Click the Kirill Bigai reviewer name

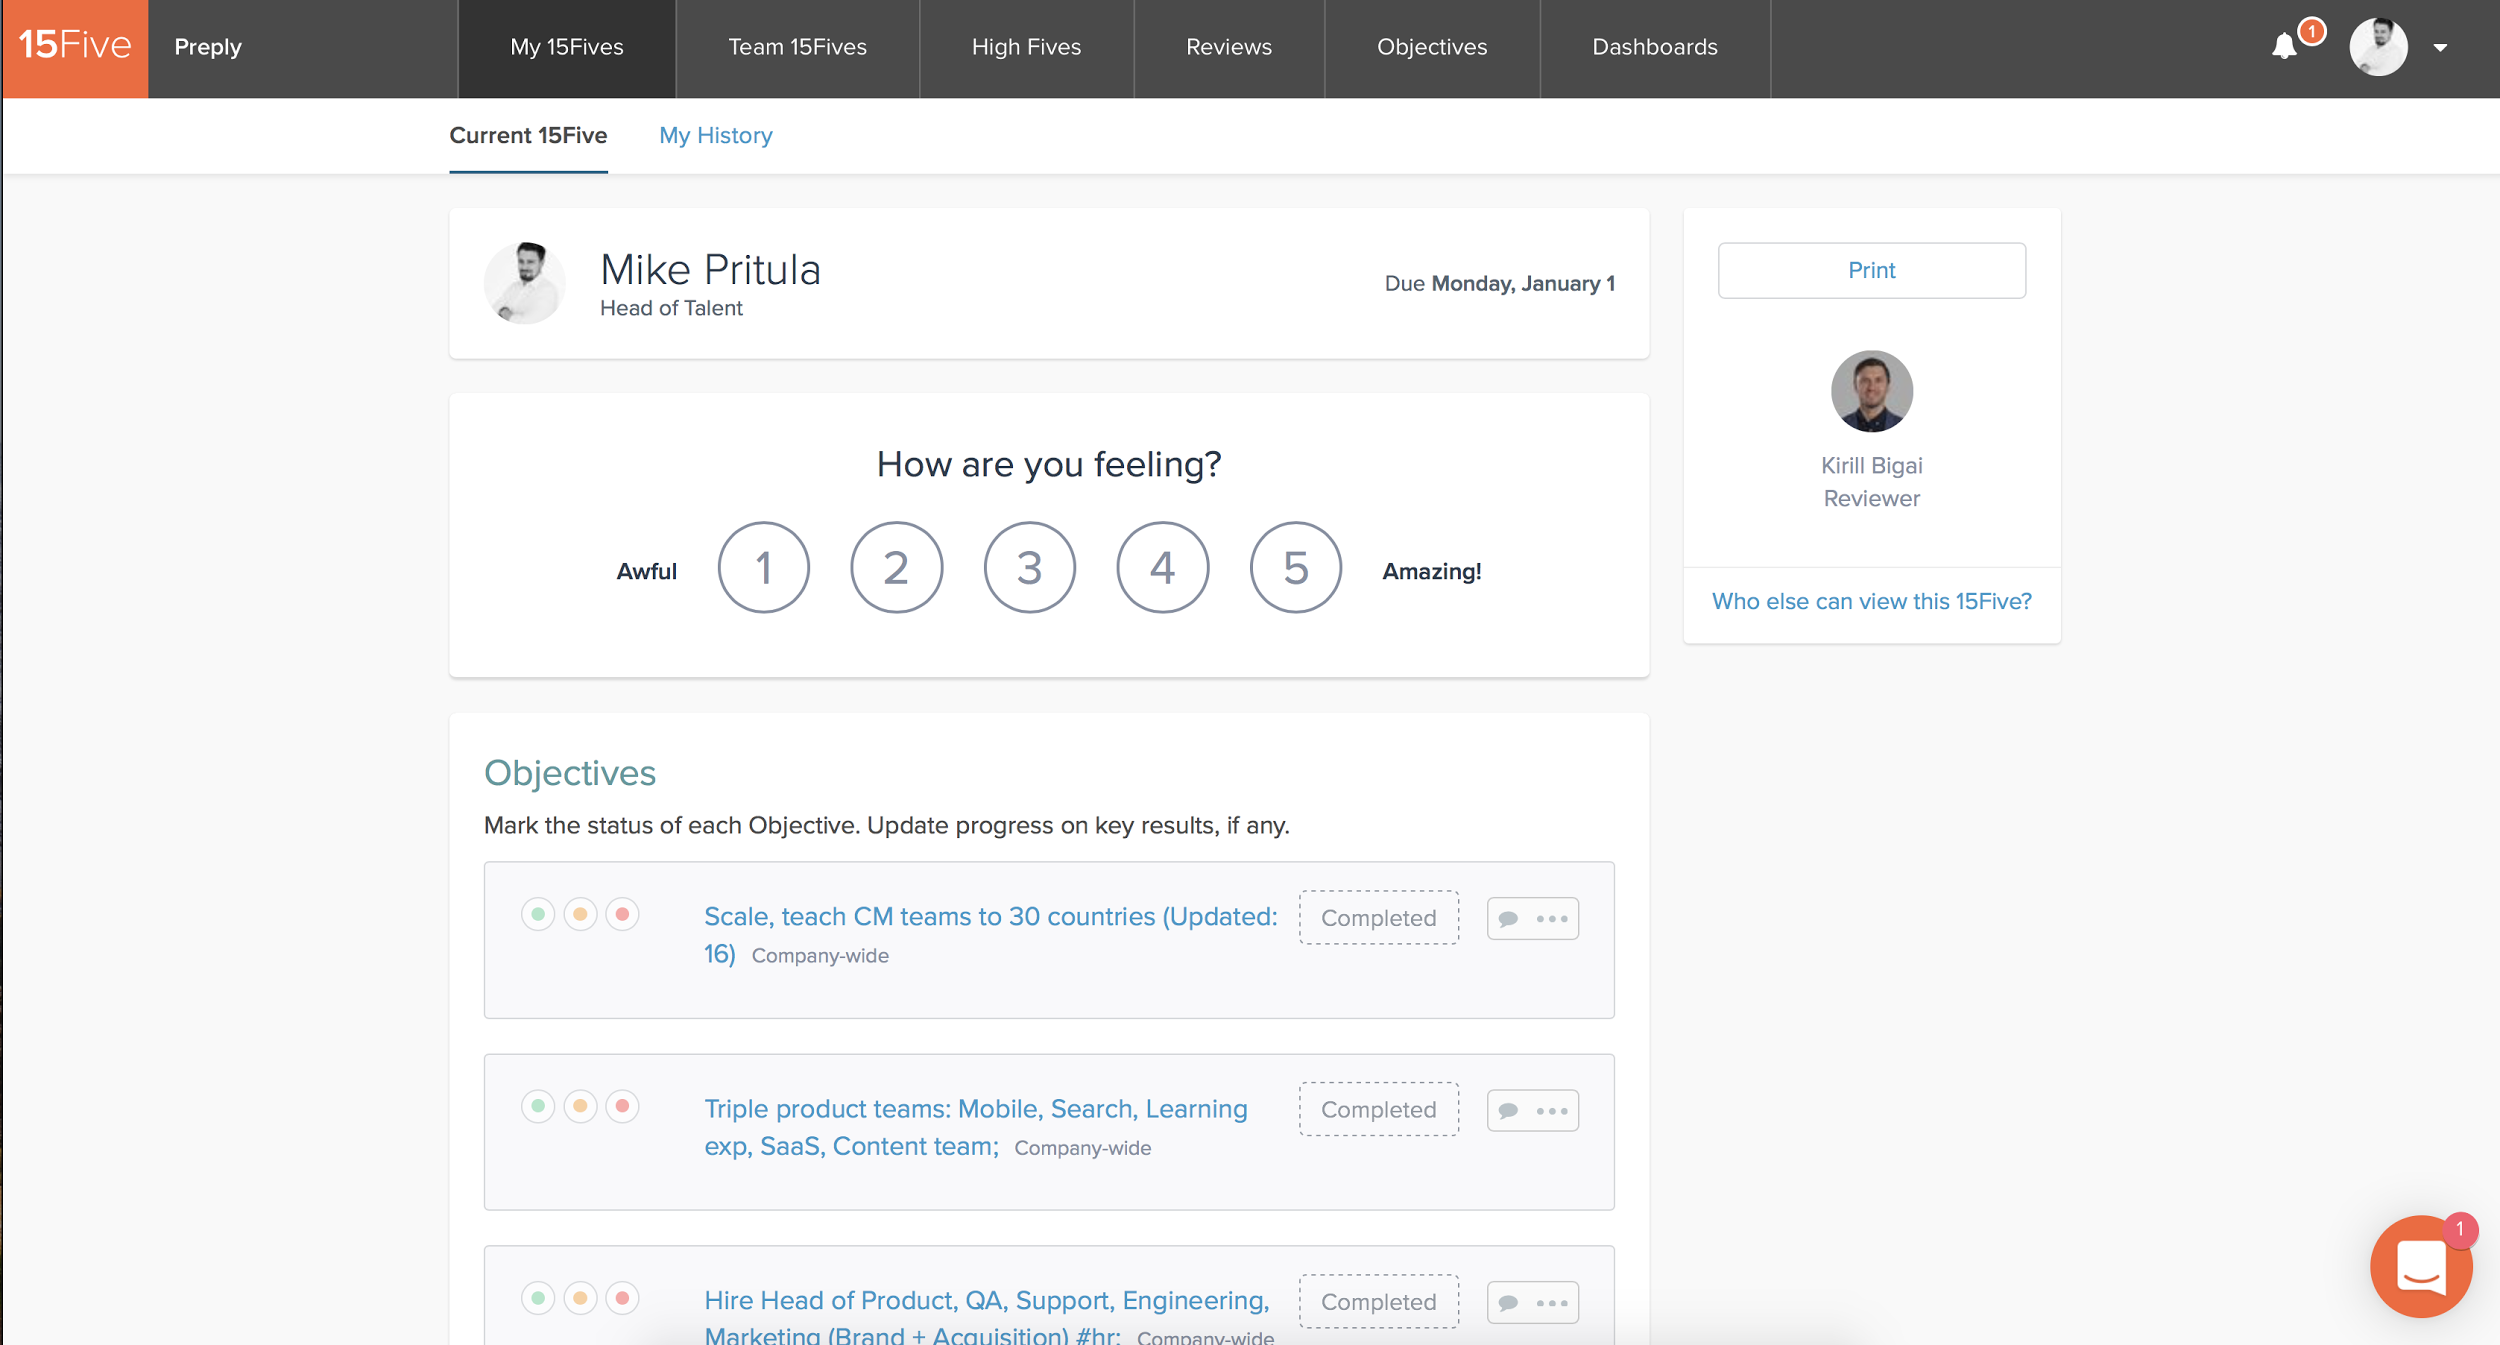pyautogui.click(x=1871, y=466)
